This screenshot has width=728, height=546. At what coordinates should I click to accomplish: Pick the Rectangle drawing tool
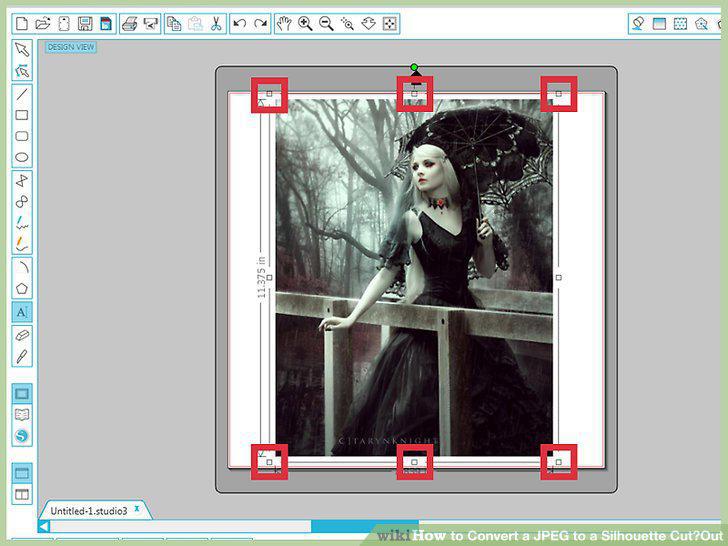click(x=22, y=115)
